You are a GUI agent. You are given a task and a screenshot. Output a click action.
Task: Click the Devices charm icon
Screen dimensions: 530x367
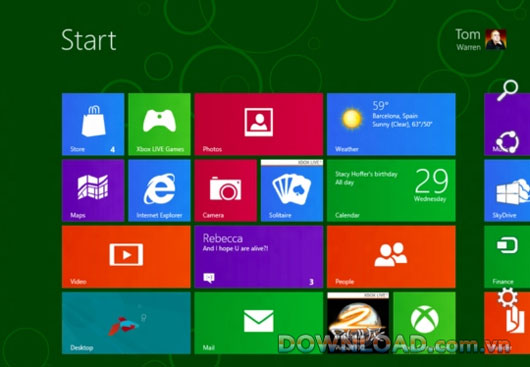click(x=507, y=245)
